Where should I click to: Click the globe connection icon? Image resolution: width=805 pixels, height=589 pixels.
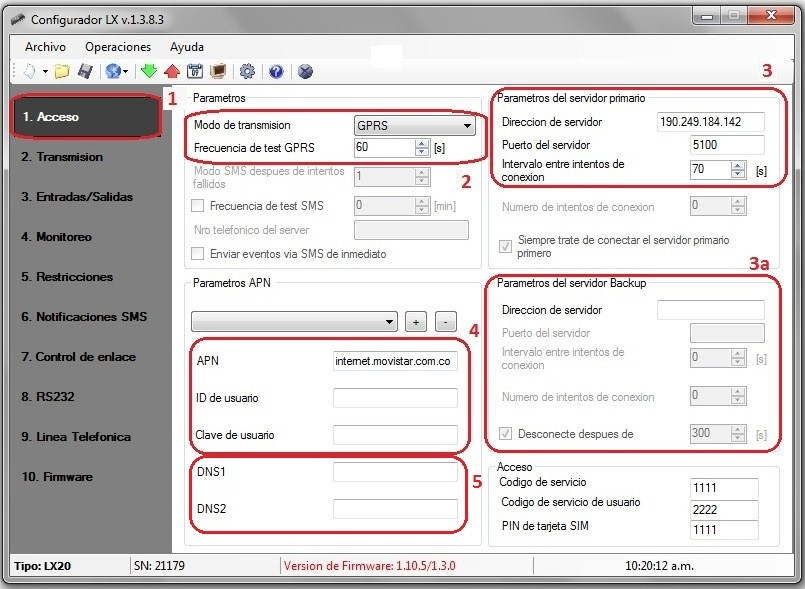[x=112, y=71]
